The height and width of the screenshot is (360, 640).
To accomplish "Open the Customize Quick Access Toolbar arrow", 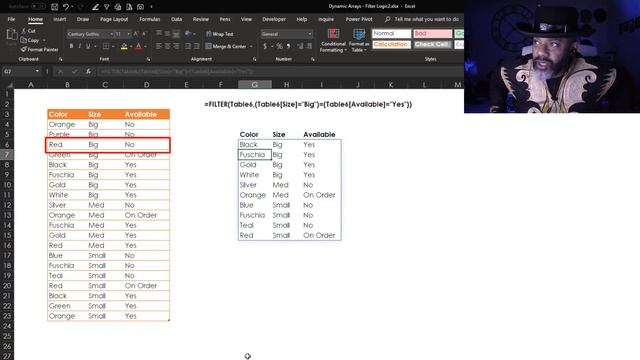I will point(151,7).
